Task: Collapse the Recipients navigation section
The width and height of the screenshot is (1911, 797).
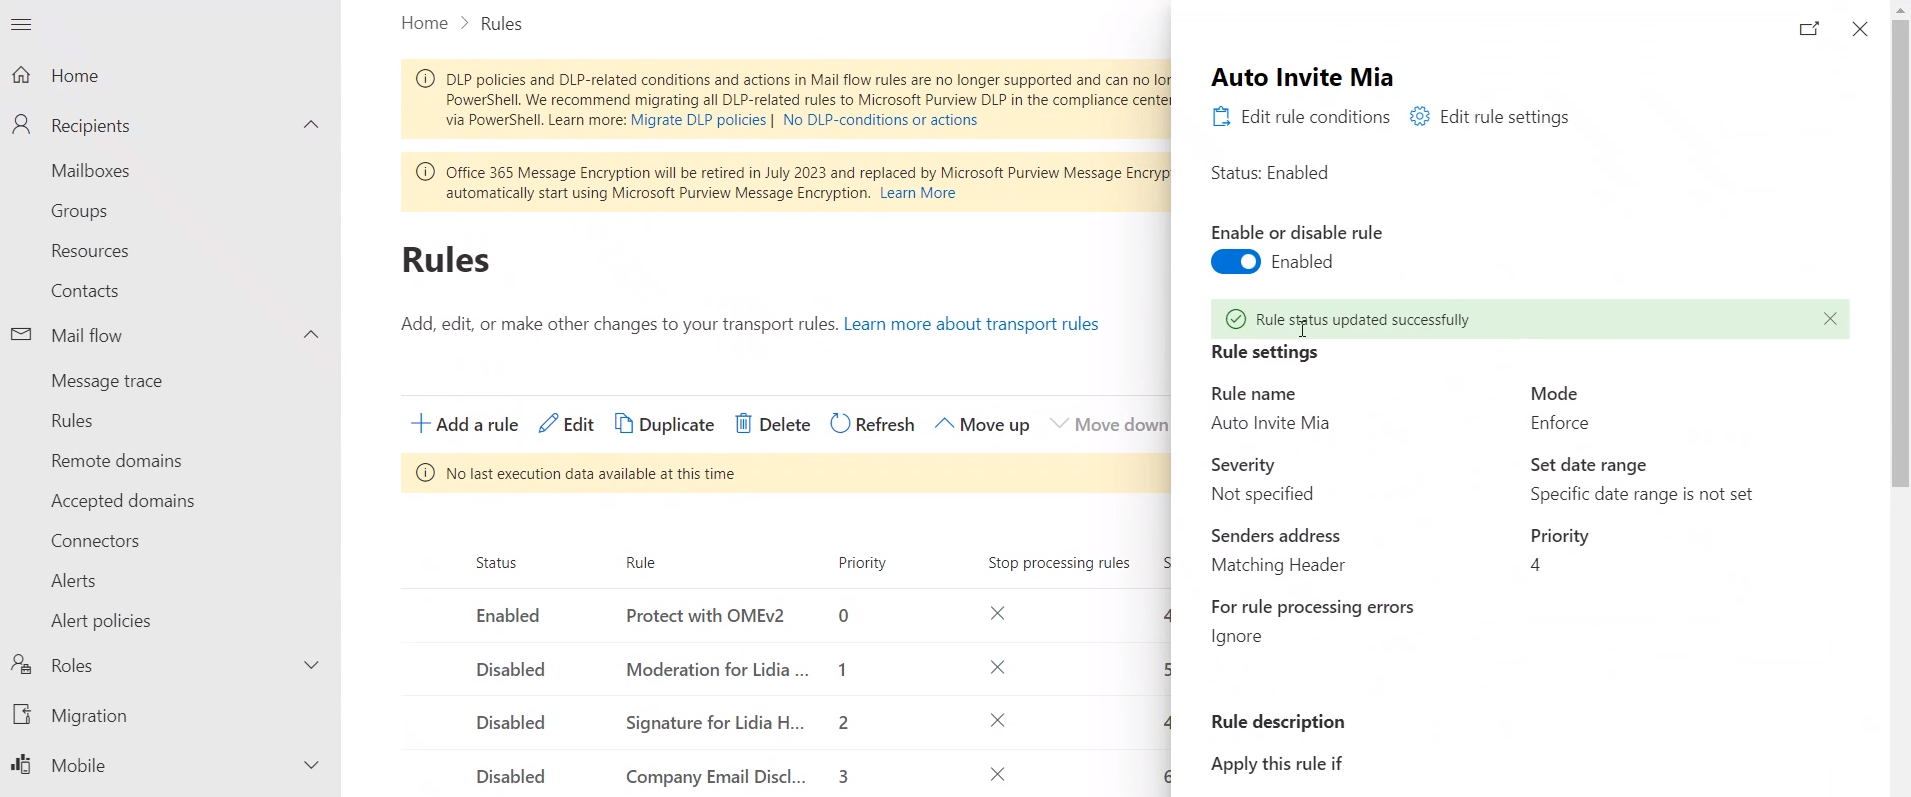Action: point(311,125)
